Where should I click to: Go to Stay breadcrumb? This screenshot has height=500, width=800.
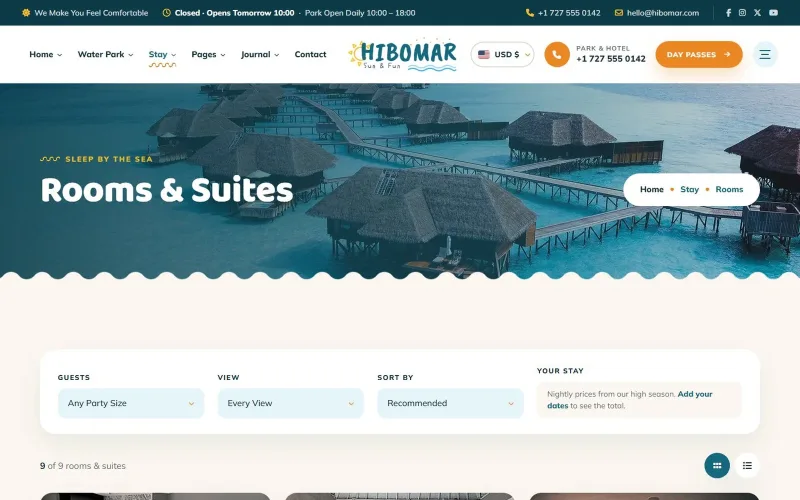[x=689, y=189]
